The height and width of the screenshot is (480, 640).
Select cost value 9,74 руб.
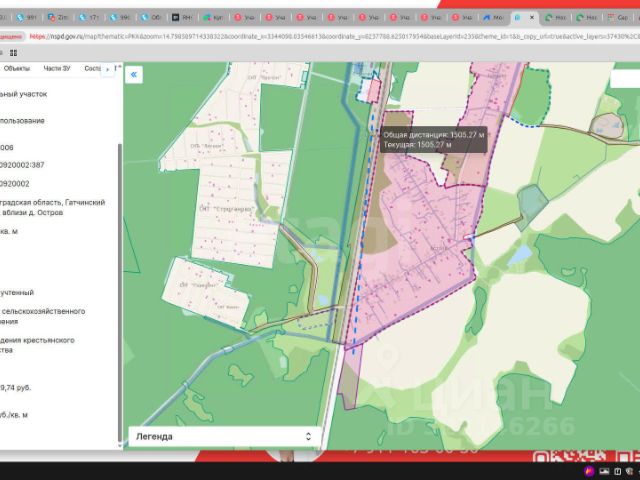click(16, 387)
